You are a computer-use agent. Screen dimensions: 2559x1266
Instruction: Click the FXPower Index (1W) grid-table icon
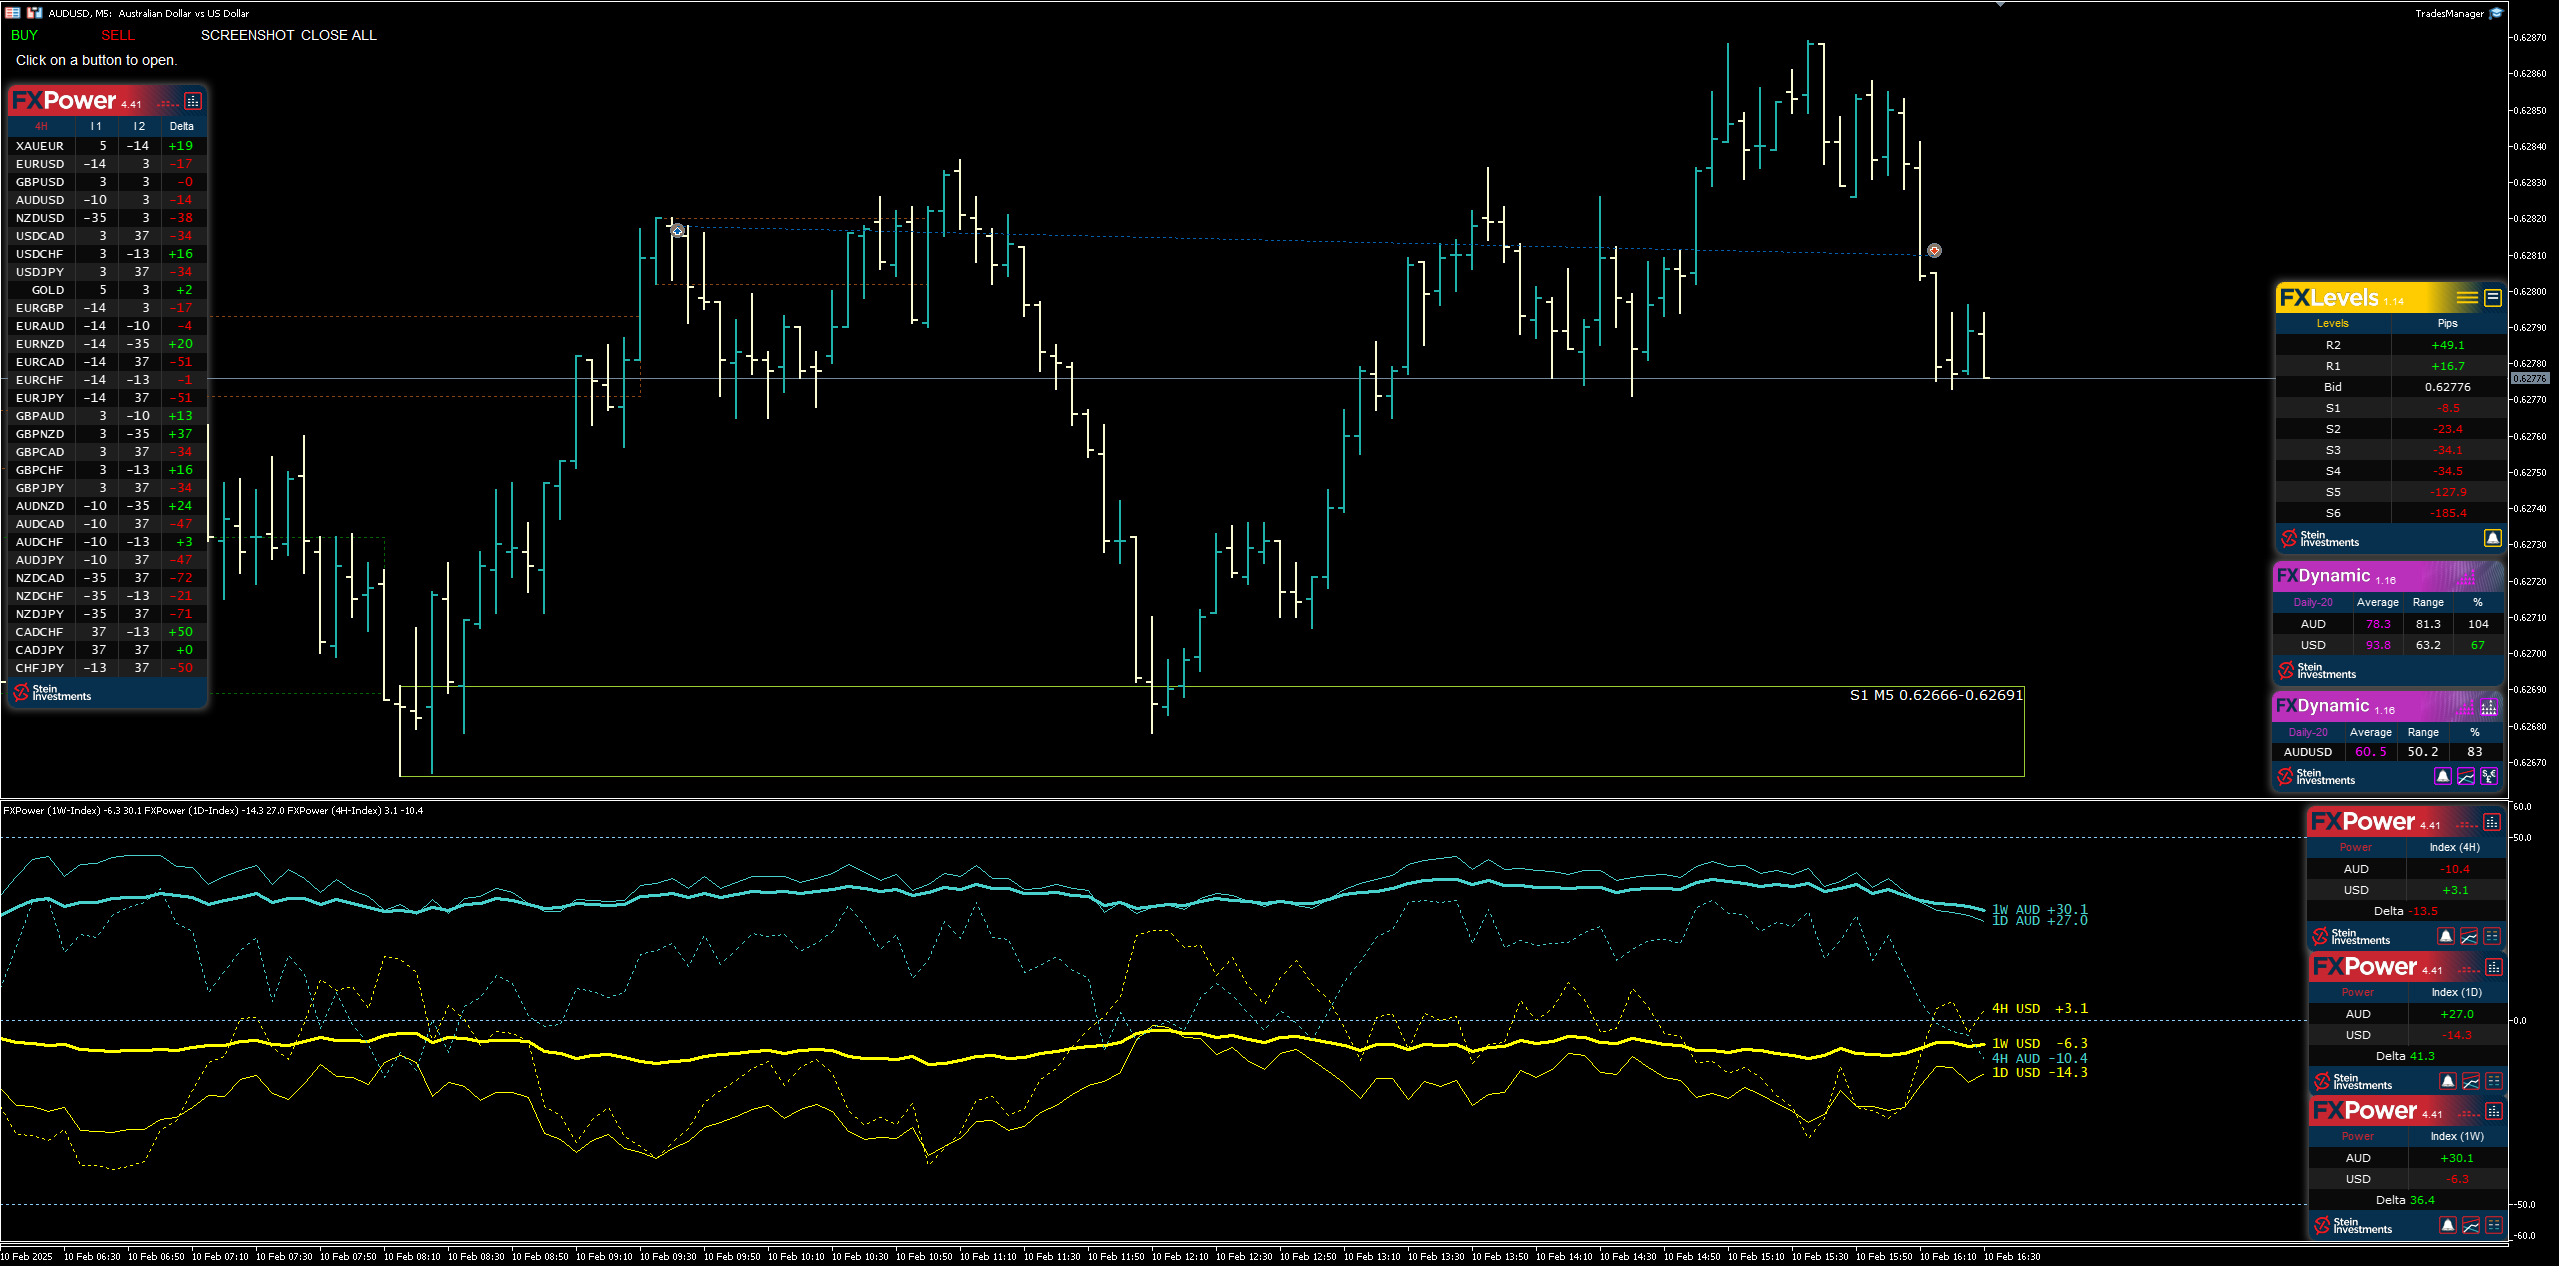[2494, 1225]
